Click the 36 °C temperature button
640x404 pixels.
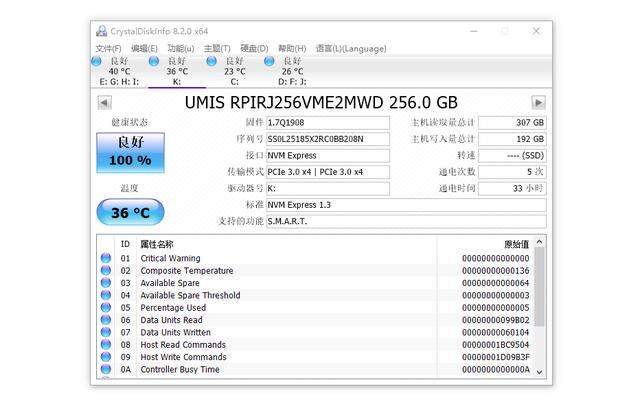pos(131,212)
